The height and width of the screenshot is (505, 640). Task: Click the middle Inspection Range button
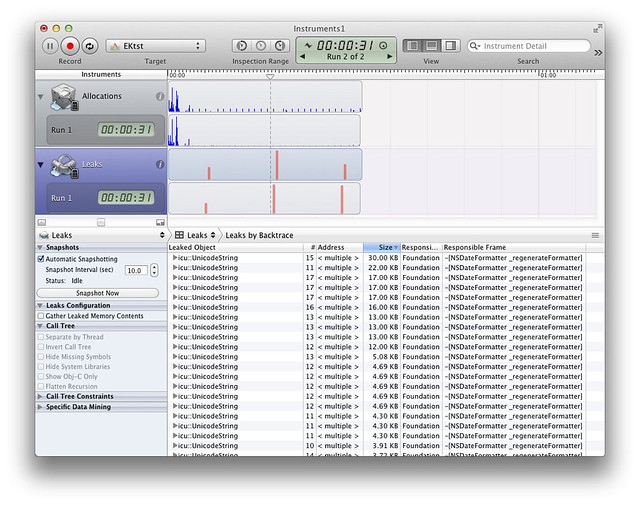pos(261,46)
